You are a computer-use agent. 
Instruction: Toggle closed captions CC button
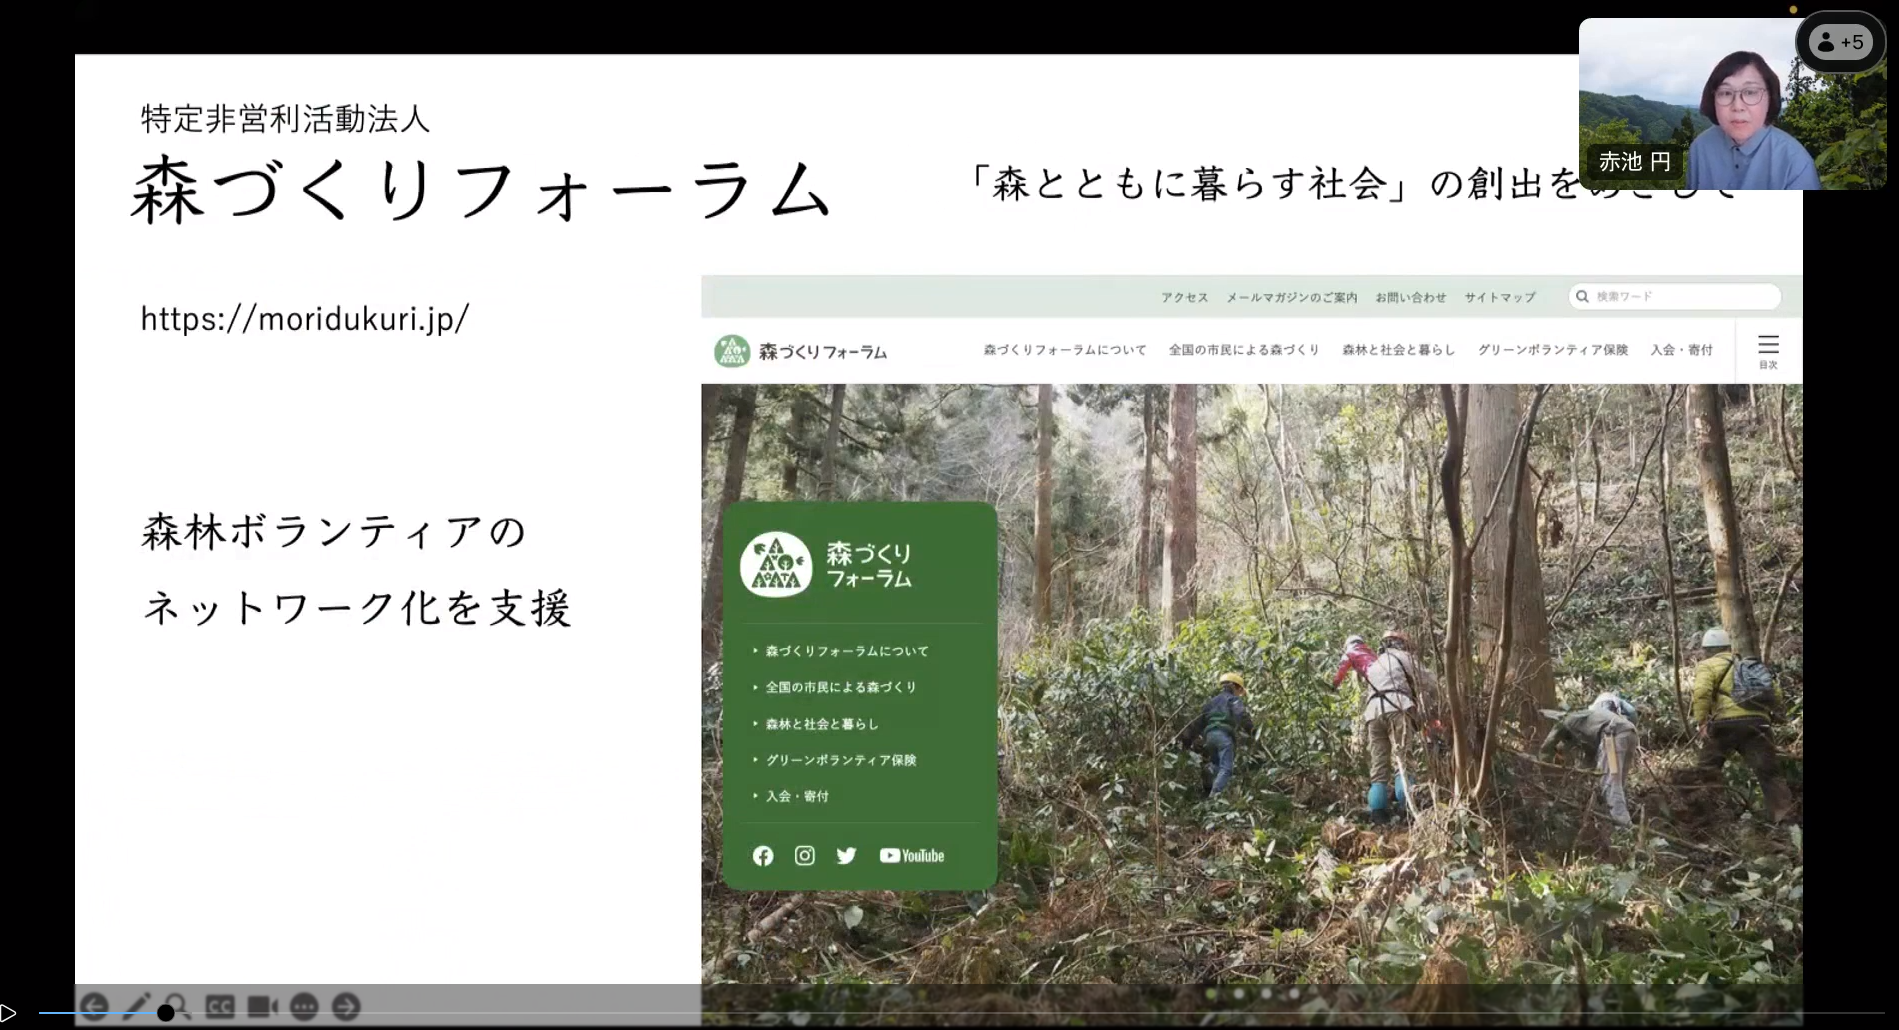pyautogui.click(x=220, y=1007)
